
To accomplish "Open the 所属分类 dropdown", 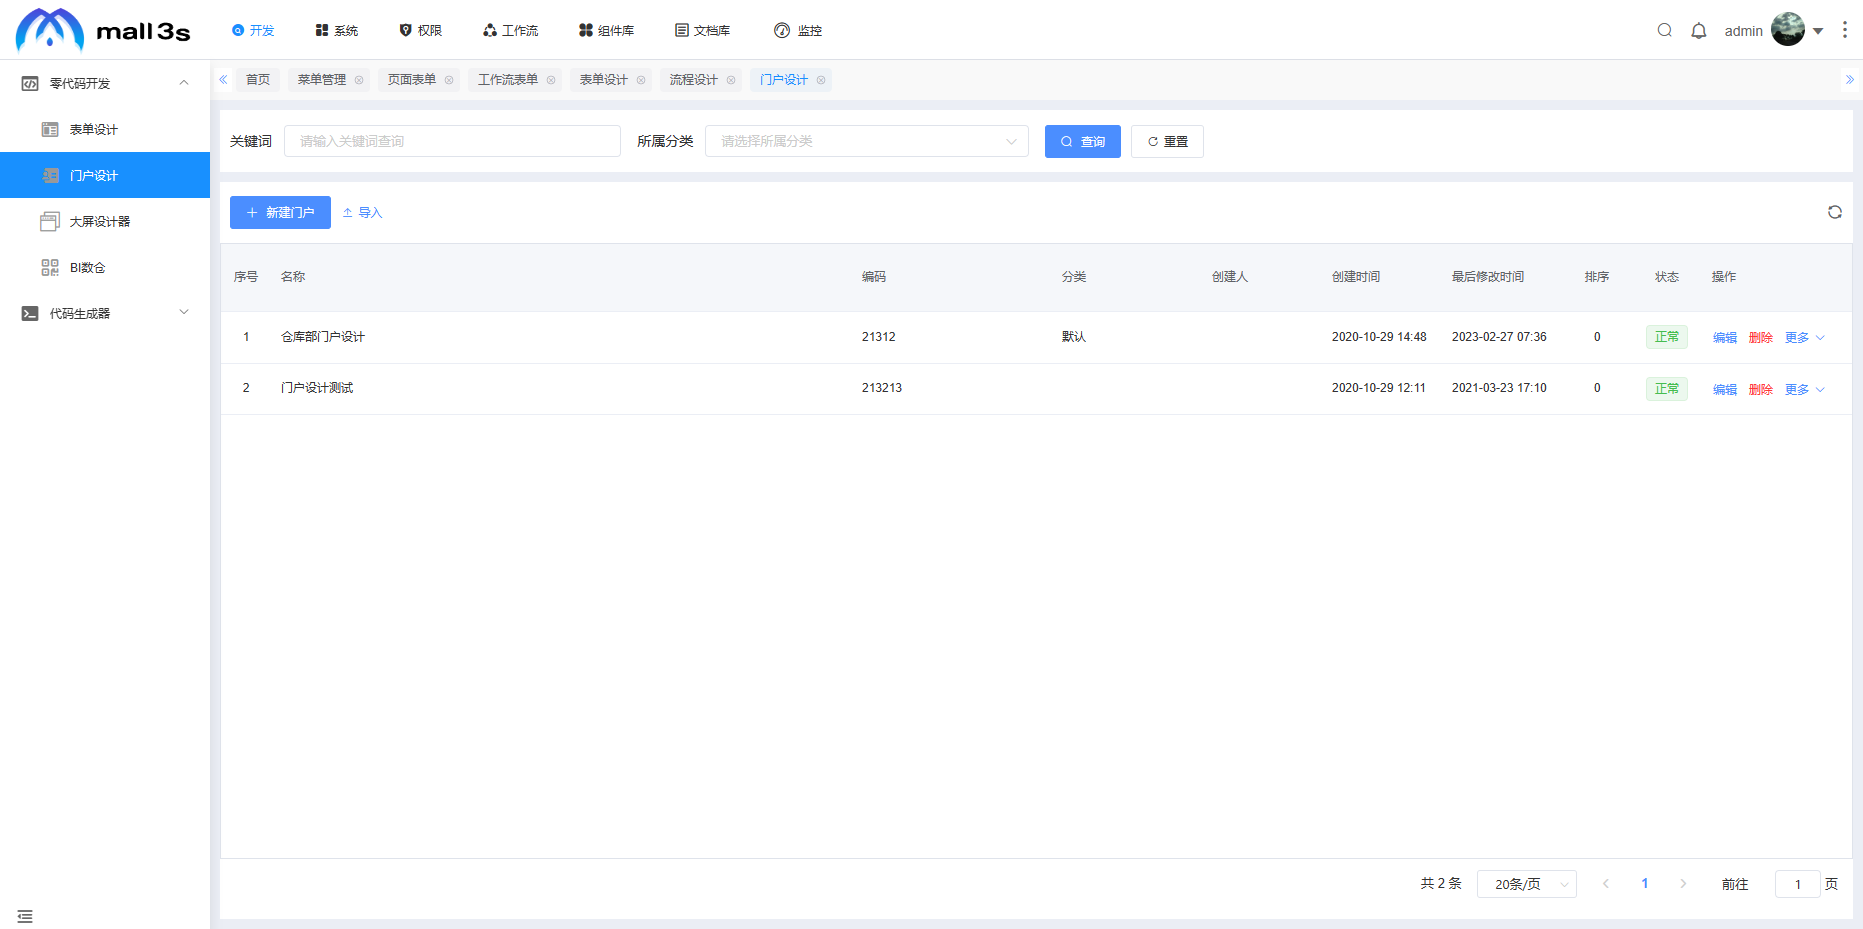I will [x=867, y=141].
